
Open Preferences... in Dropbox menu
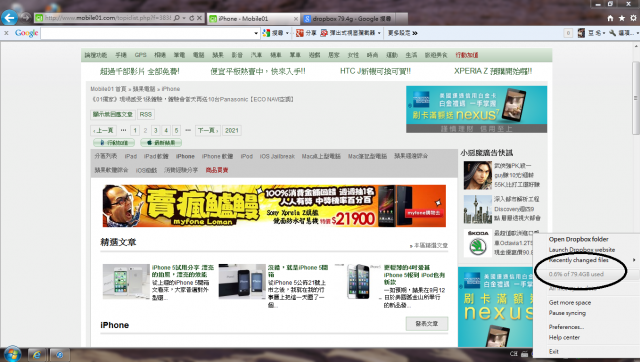566,327
